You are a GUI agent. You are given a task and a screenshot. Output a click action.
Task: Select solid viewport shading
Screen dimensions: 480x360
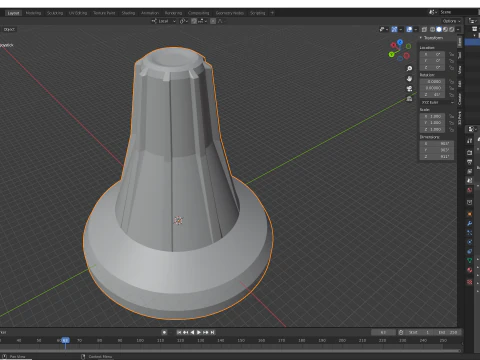pyautogui.click(x=439, y=29)
